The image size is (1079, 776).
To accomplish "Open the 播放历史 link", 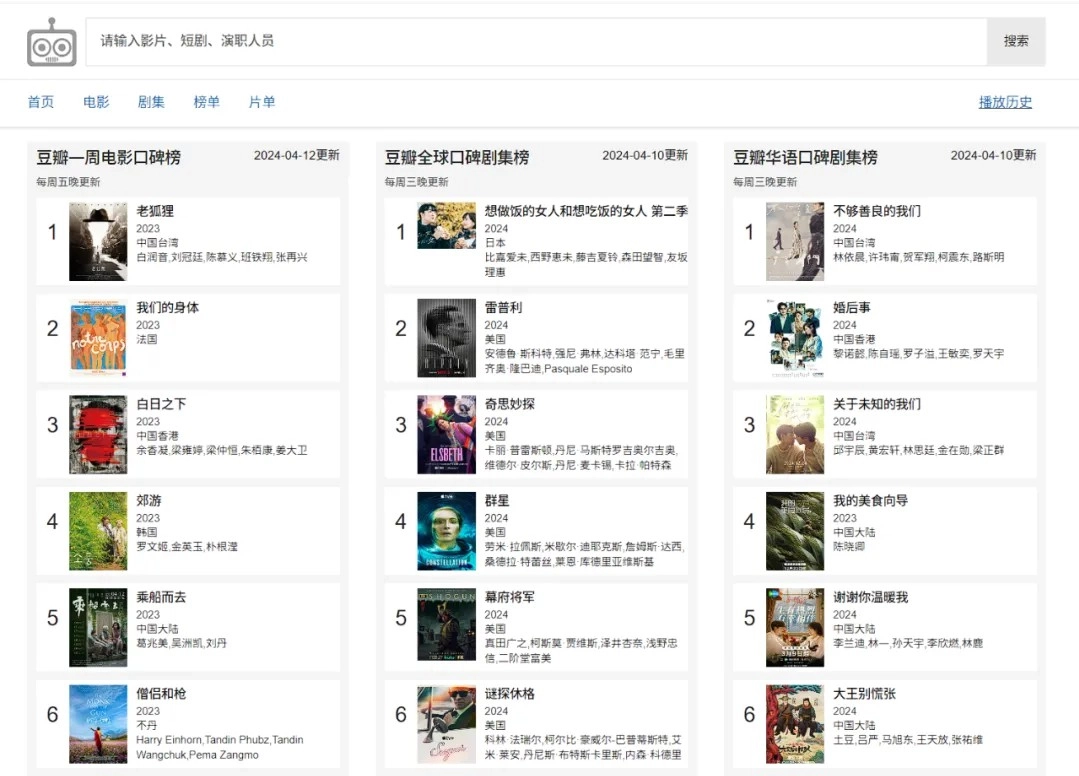I will point(1005,102).
